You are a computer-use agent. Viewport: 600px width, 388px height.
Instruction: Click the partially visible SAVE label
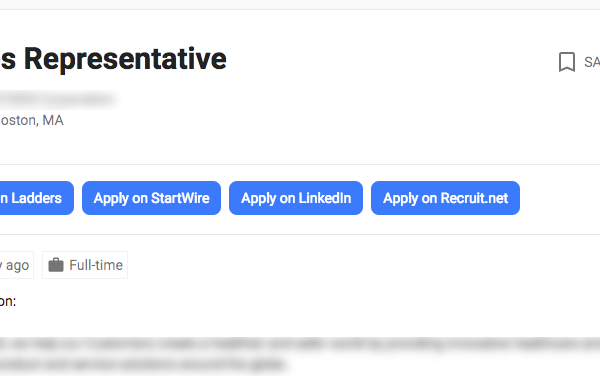coord(592,62)
